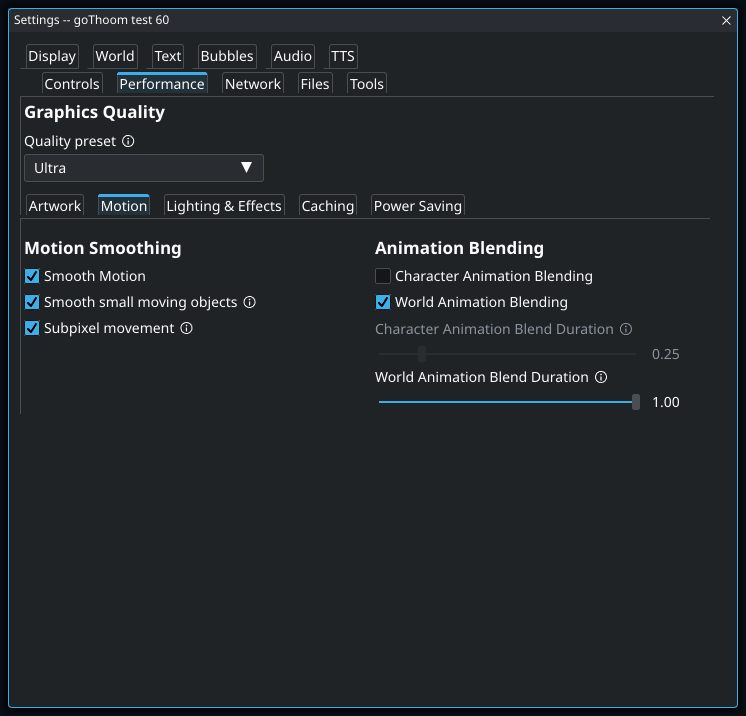
Task: Select the Motion sub-tab
Action: (x=124, y=206)
